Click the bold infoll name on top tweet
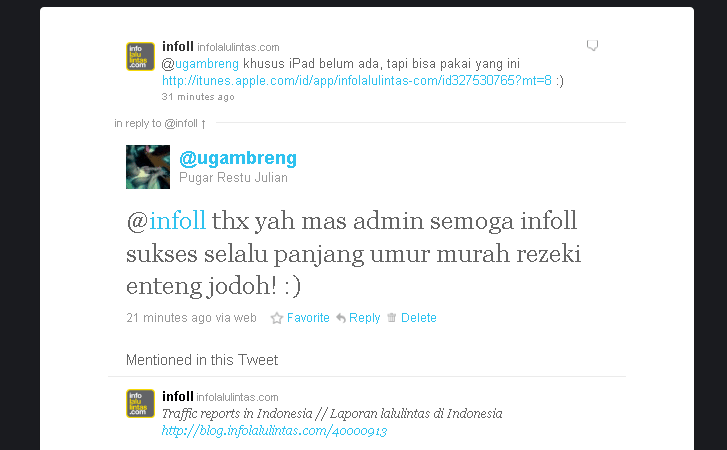This screenshot has width=727, height=450. point(178,47)
